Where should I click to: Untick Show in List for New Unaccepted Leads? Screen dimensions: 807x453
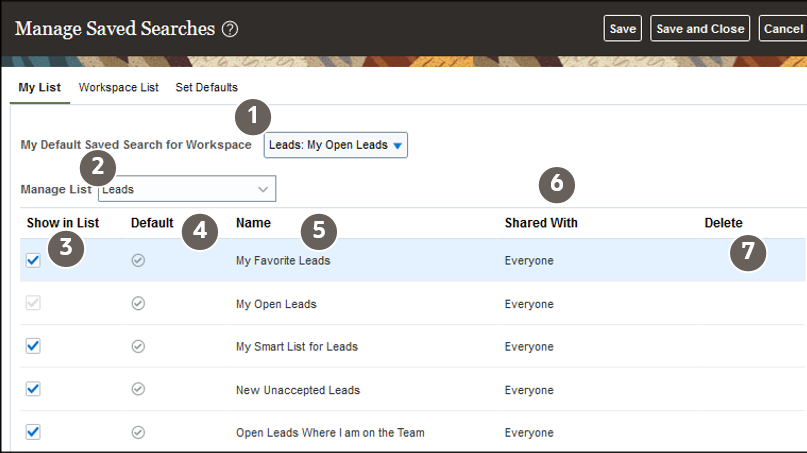33,389
